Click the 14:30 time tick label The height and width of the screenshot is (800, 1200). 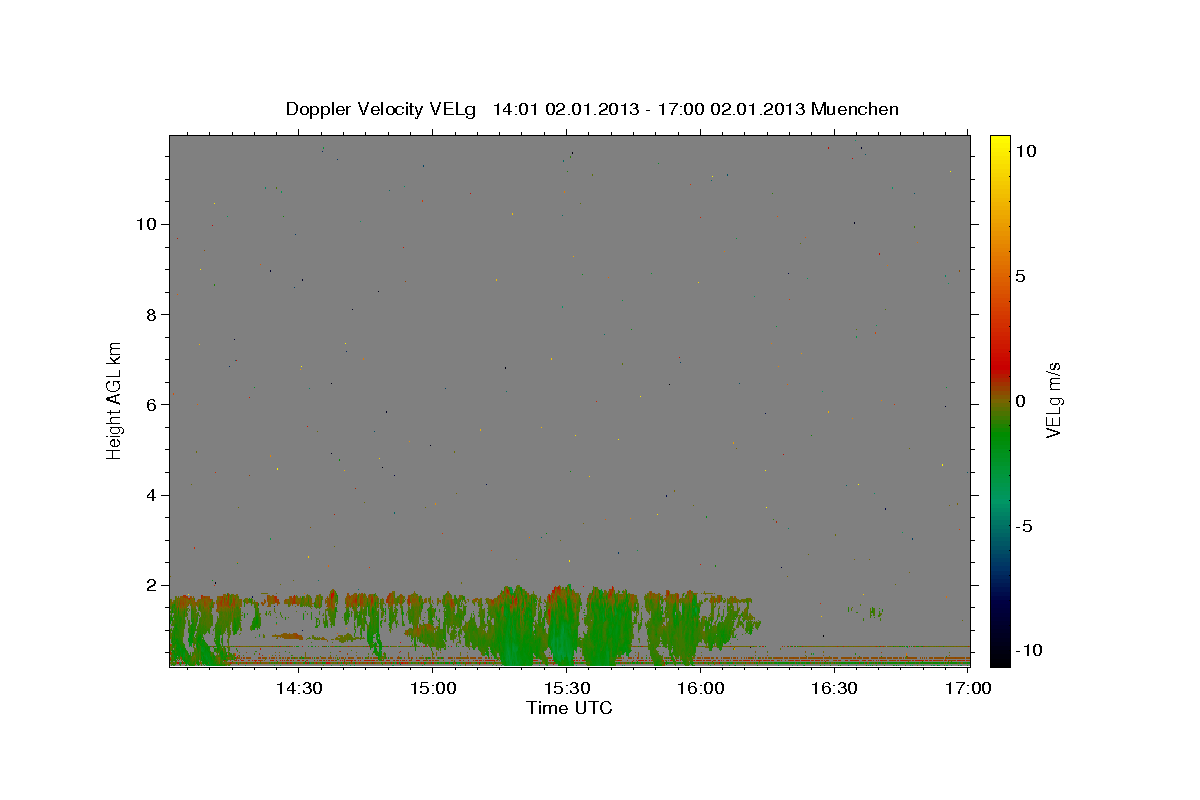pos(298,688)
